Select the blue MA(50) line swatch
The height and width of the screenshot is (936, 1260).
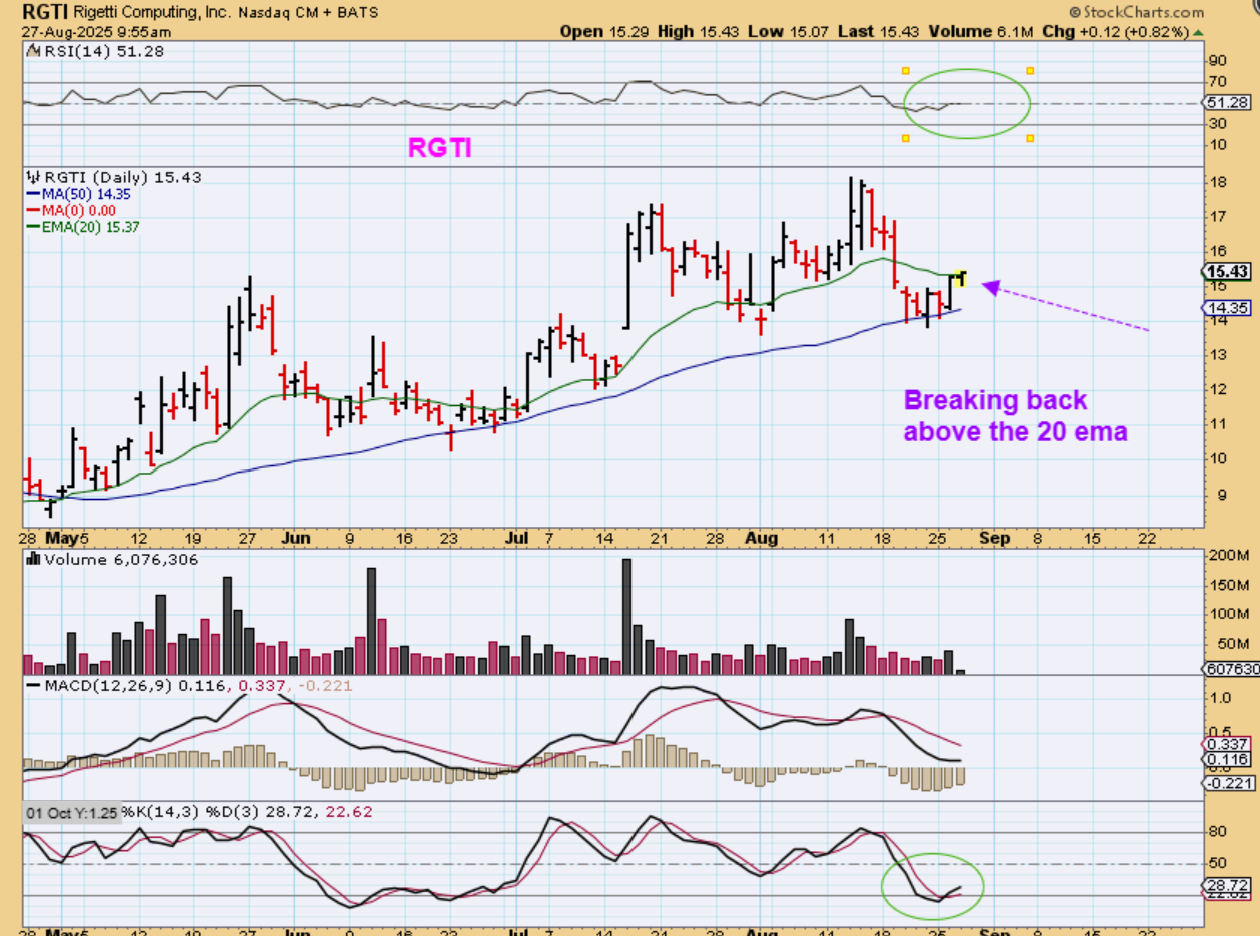pos(32,195)
